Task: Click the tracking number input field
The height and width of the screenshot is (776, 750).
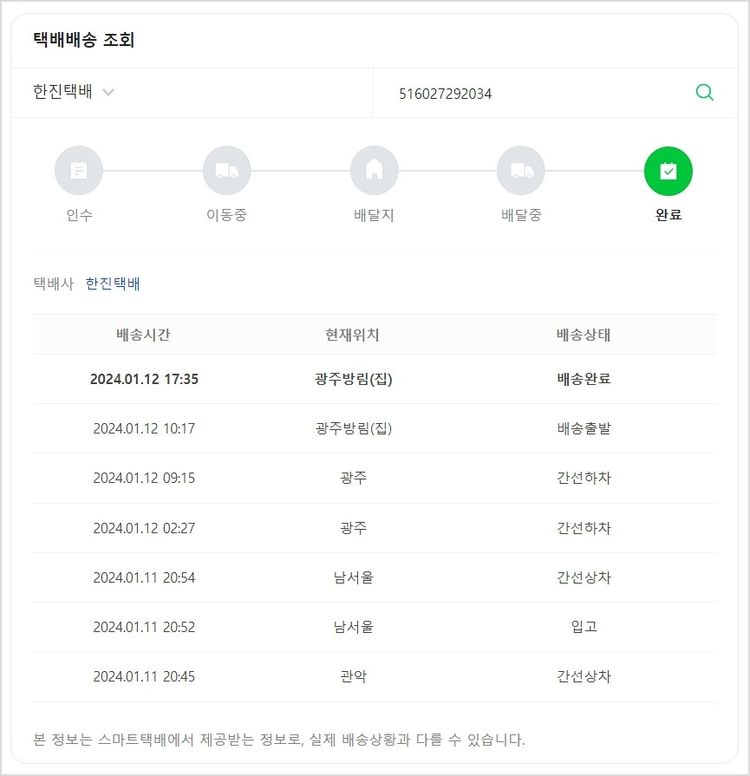Action: click(x=530, y=94)
